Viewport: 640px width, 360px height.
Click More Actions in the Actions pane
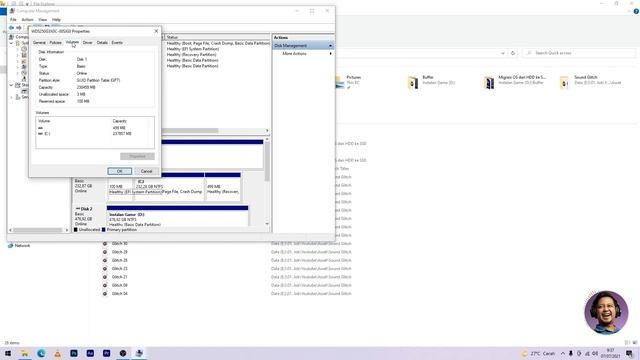[294, 53]
